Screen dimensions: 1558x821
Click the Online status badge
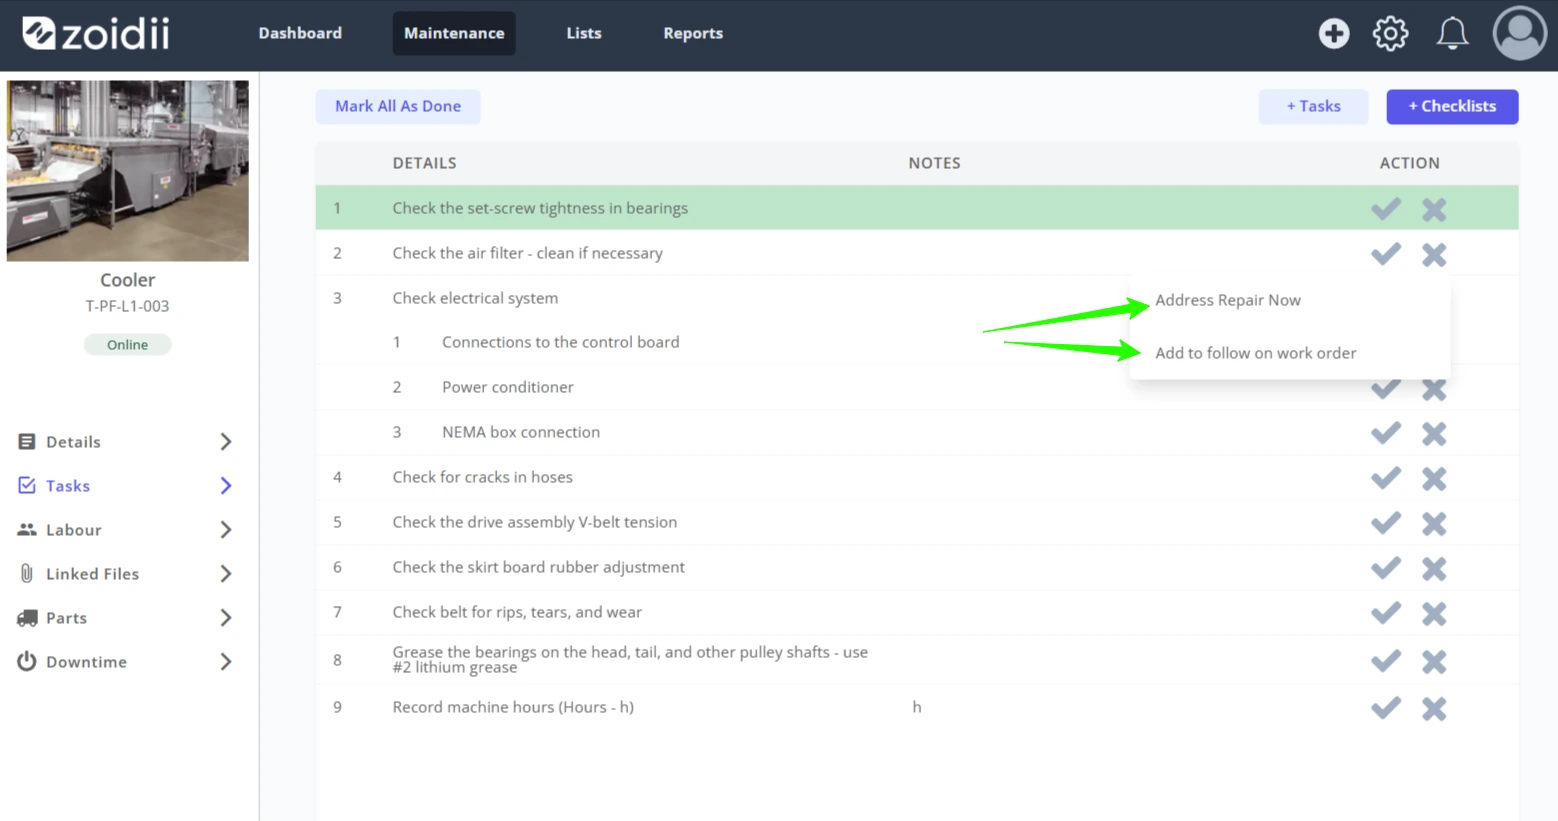tap(127, 345)
